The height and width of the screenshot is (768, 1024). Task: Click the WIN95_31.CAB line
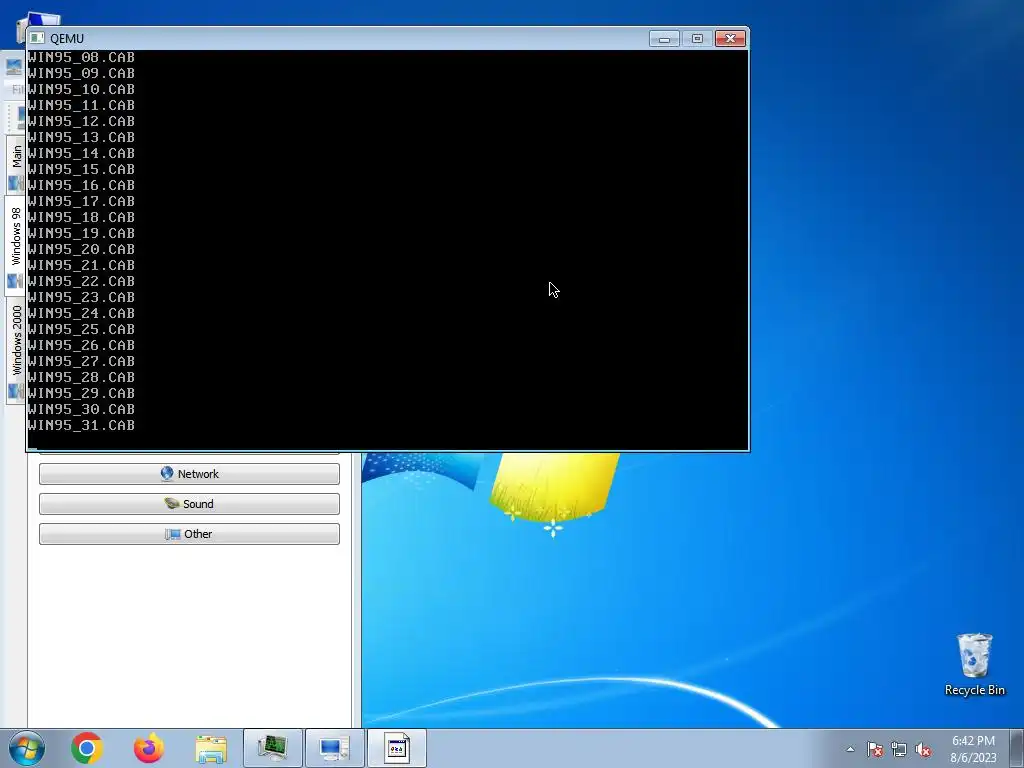81,425
